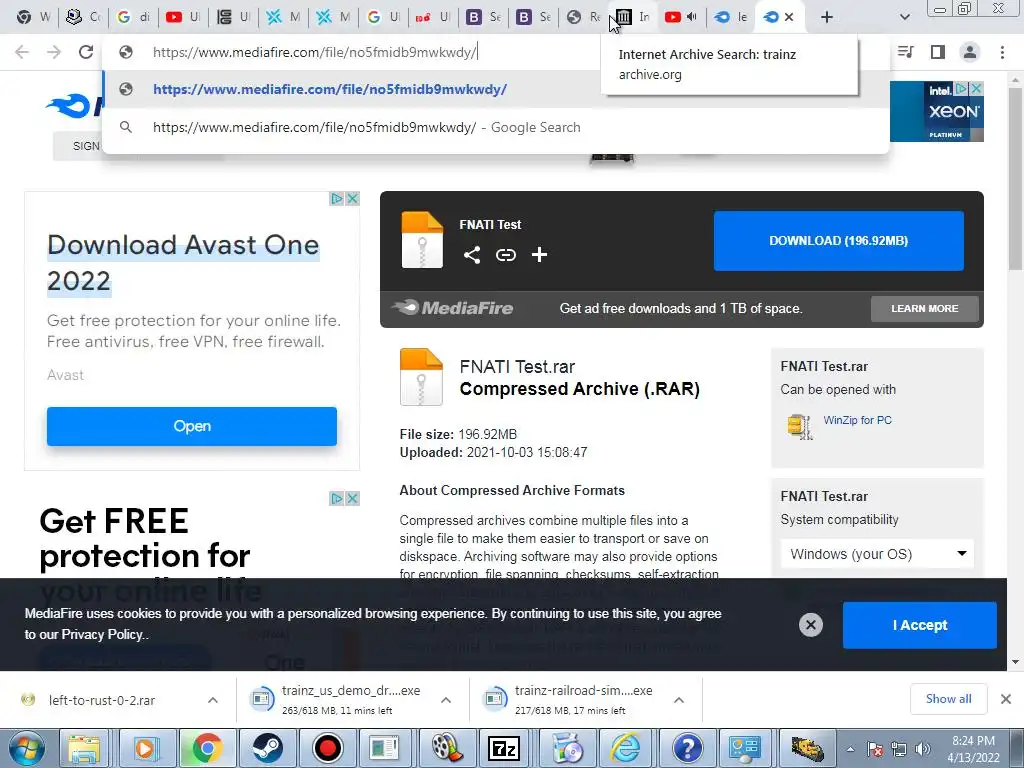The image size is (1024, 768).
Task: Switch to the tab labeled Re
Action: (x=583, y=17)
